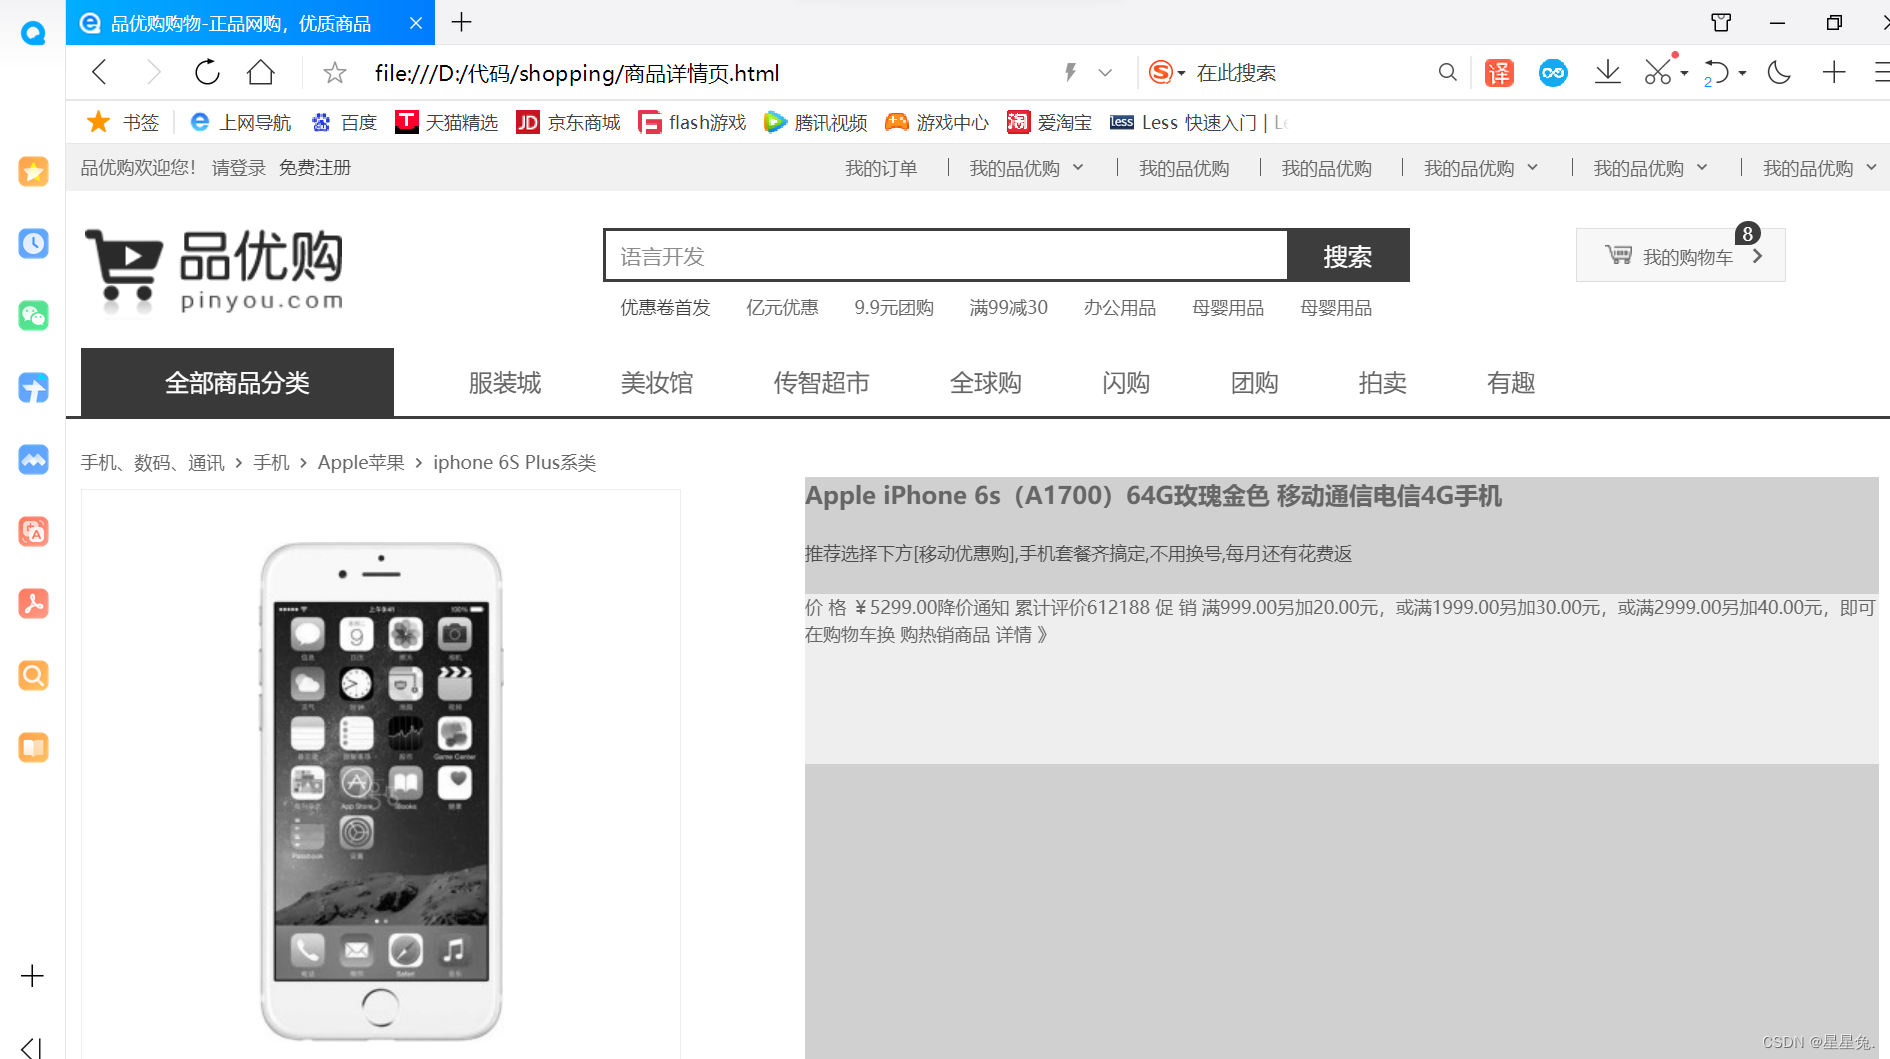Click the sidebar orange search icon
Viewport: 1890px width, 1059px height.
(x=33, y=675)
